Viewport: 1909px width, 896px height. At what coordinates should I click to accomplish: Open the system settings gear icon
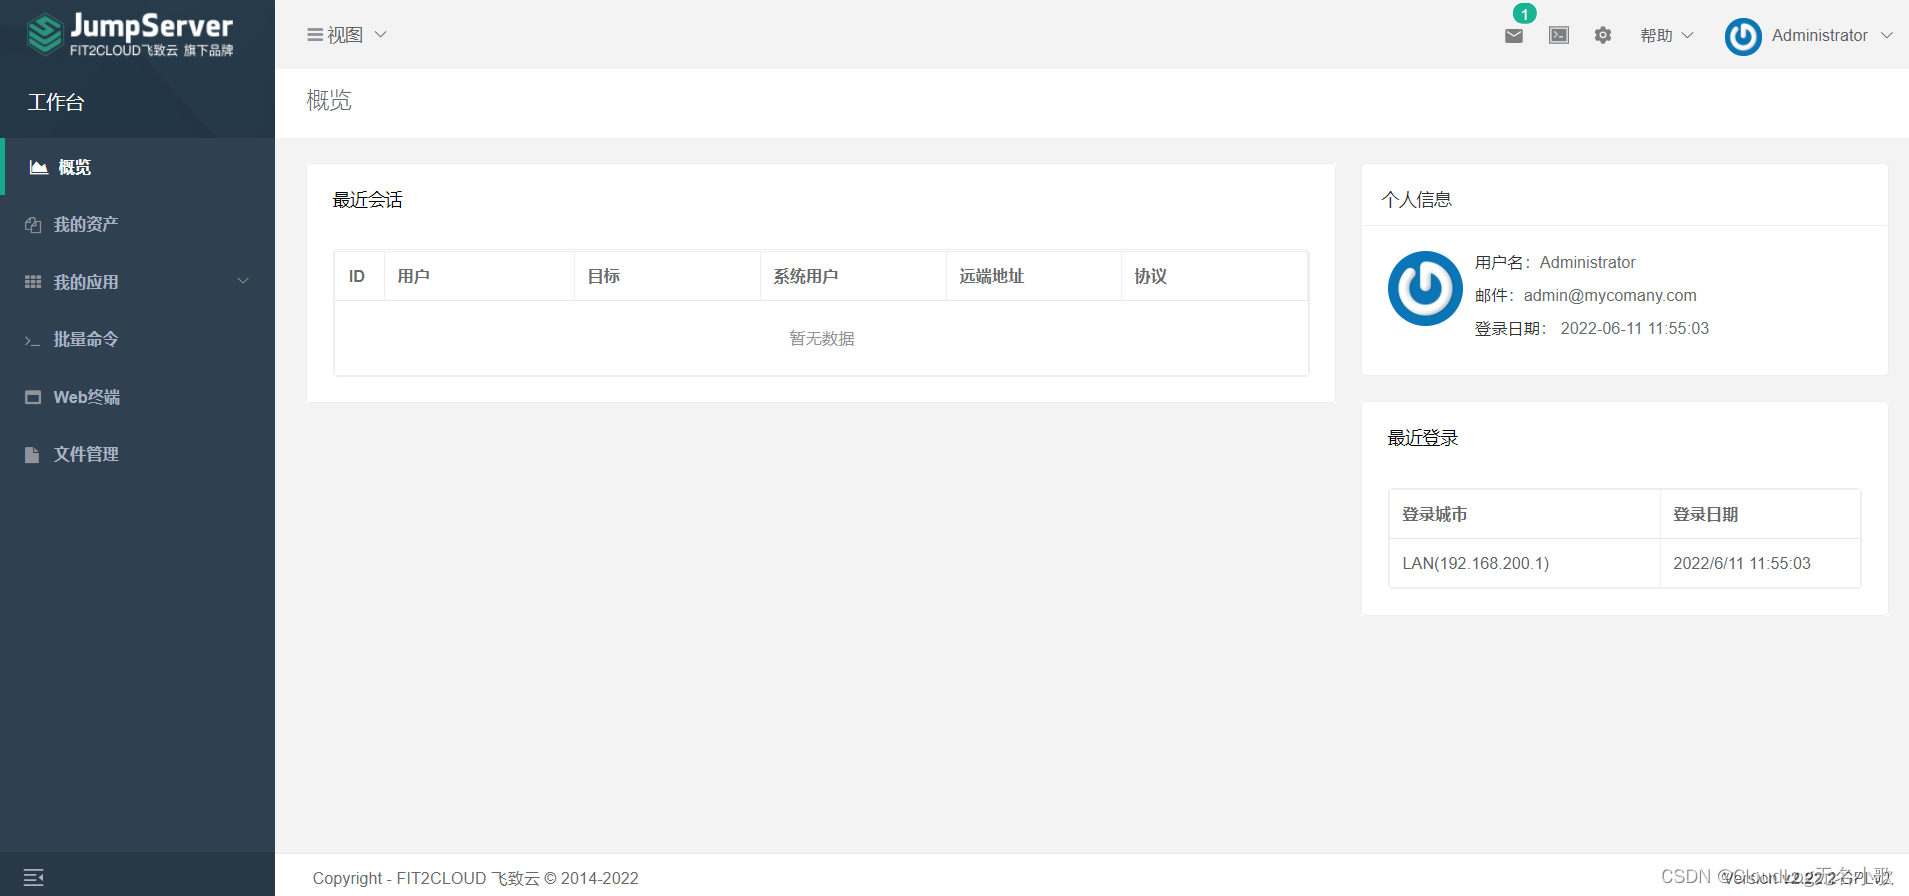pos(1603,35)
